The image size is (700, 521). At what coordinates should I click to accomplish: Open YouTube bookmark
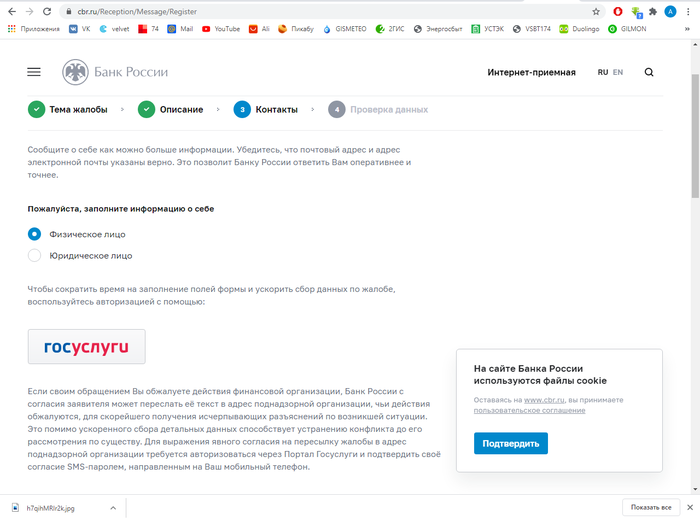pyautogui.click(x=220, y=29)
